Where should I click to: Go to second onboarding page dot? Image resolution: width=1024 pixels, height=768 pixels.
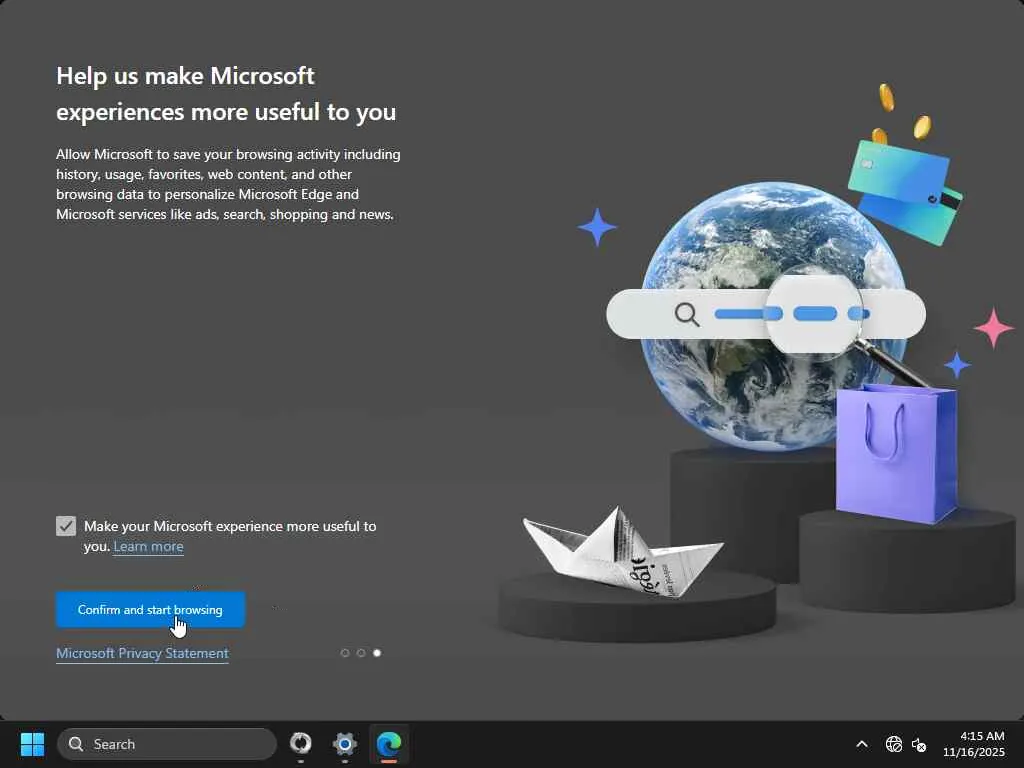360,653
